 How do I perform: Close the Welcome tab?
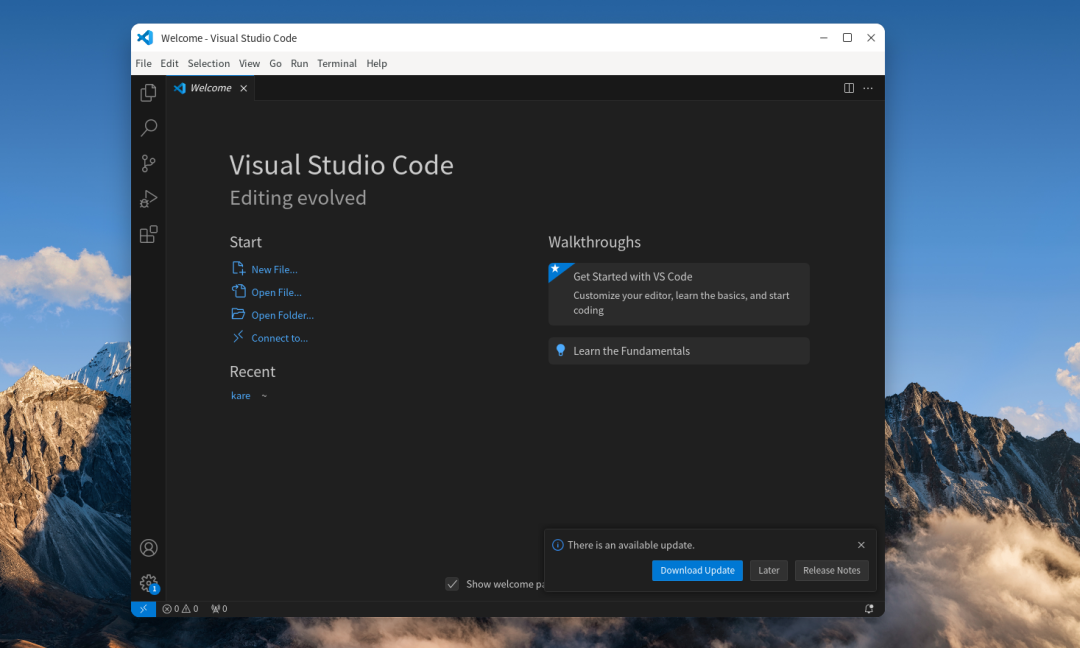point(243,88)
